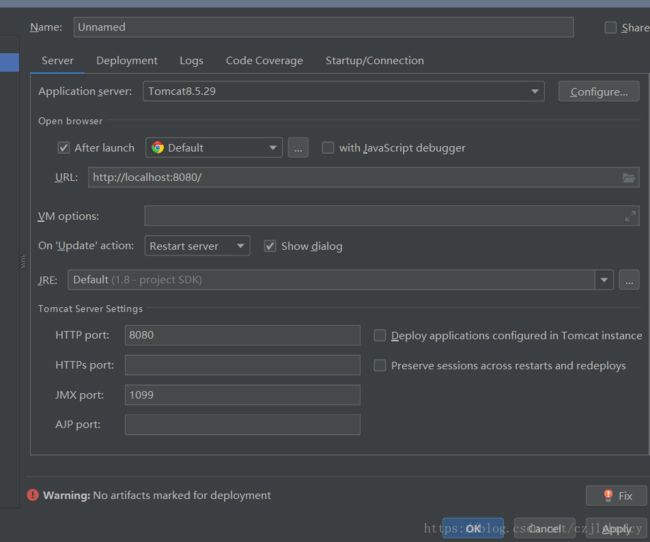This screenshot has height=542, width=650.
Task: Open the Startup/Connection tab
Action: (x=375, y=61)
